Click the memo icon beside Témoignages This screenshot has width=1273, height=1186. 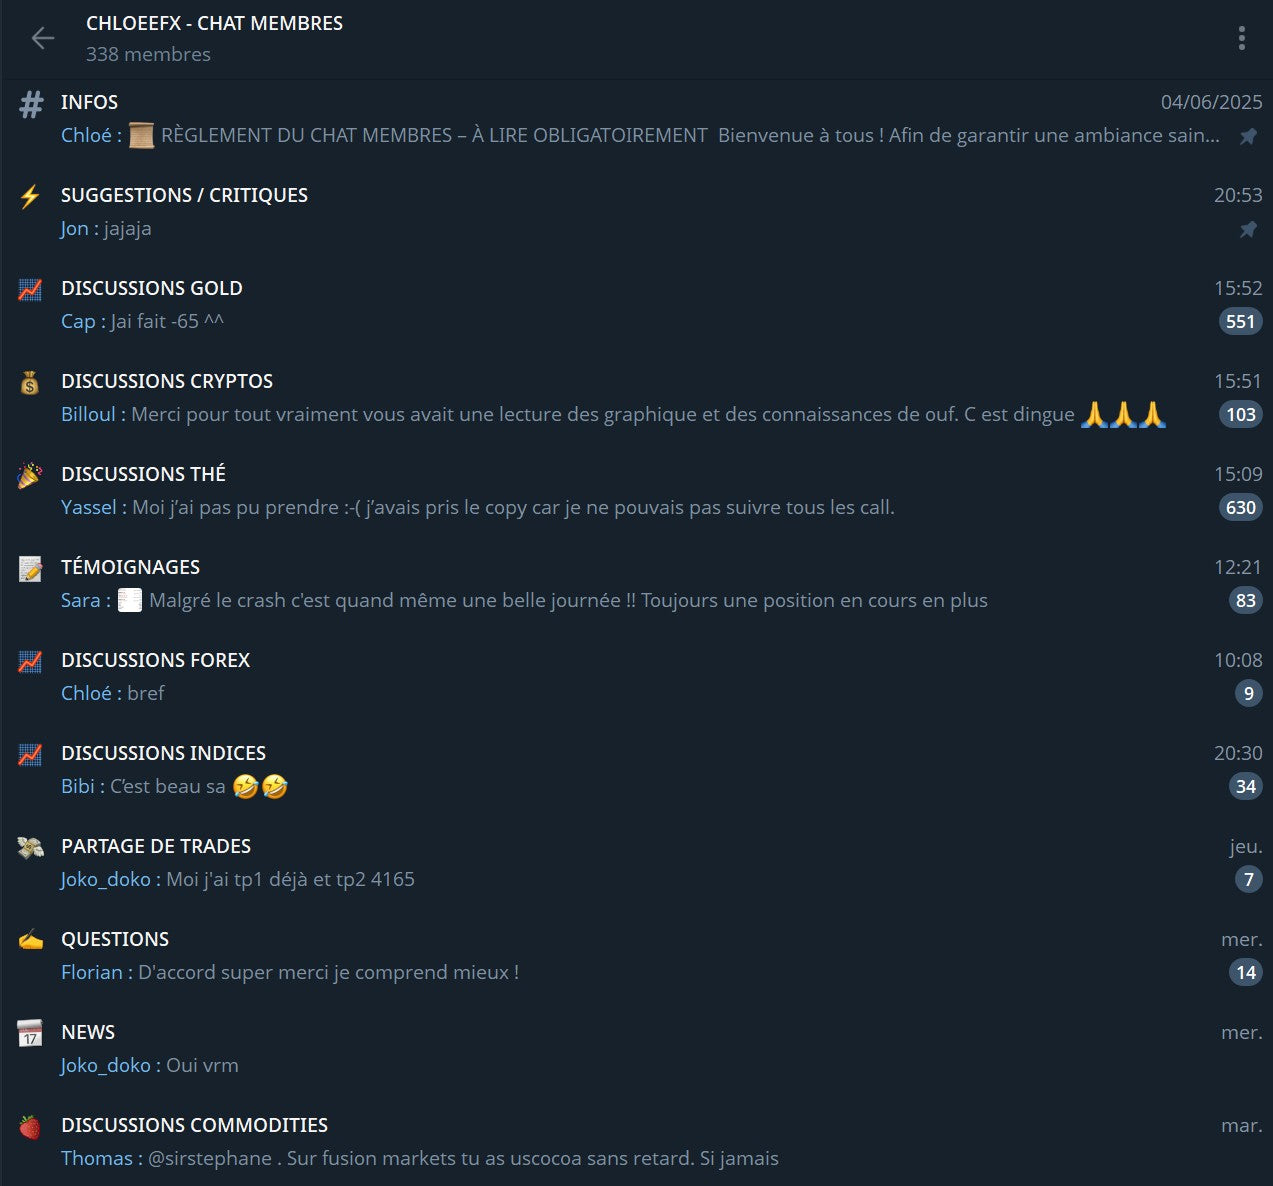30,568
